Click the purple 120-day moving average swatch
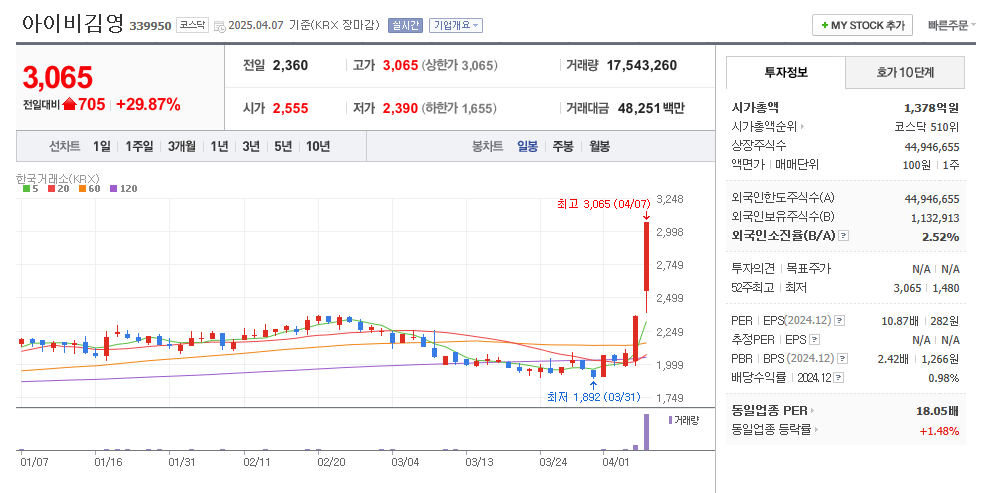Screen dimensions: 985x493 point(113,188)
